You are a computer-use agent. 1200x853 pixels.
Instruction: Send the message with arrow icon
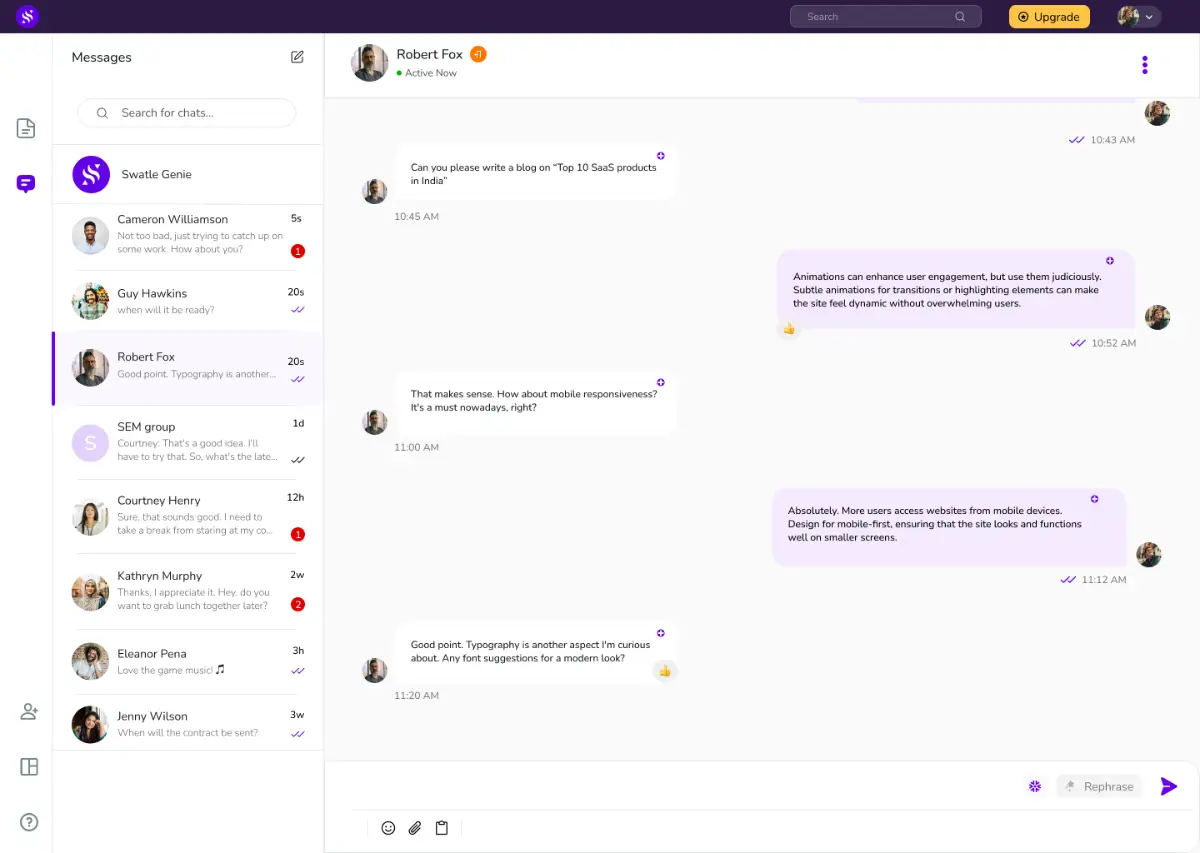(x=1168, y=787)
